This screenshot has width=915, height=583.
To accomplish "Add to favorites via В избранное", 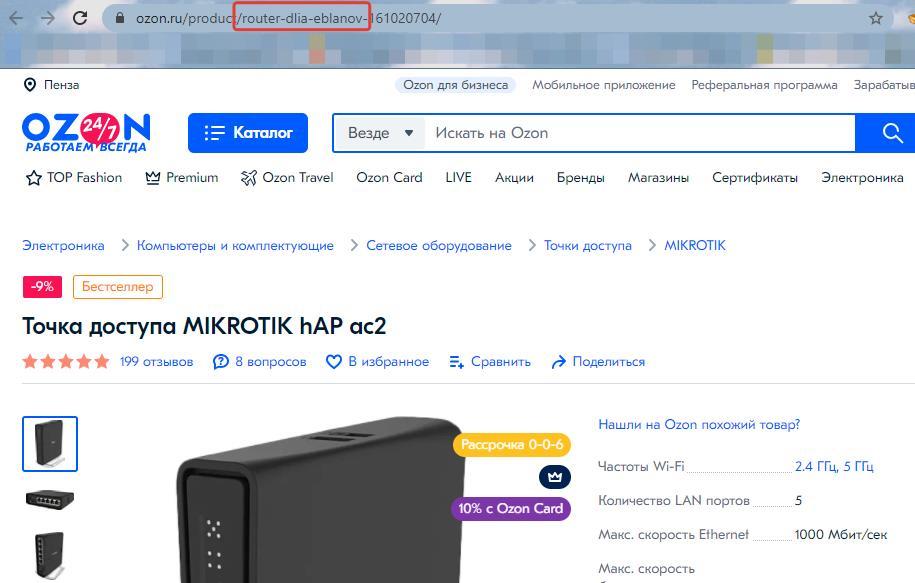I will pyautogui.click(x=377, y=362).
